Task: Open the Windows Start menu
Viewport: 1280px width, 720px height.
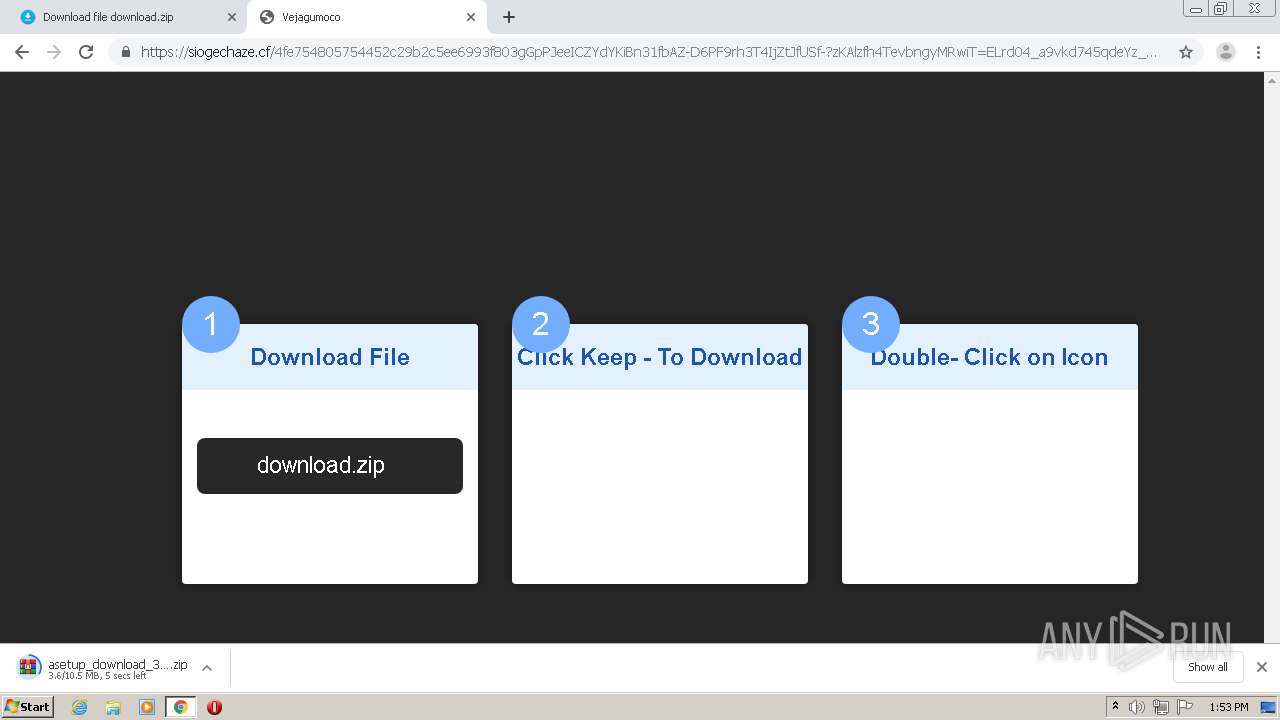Action: pos(28,707)
